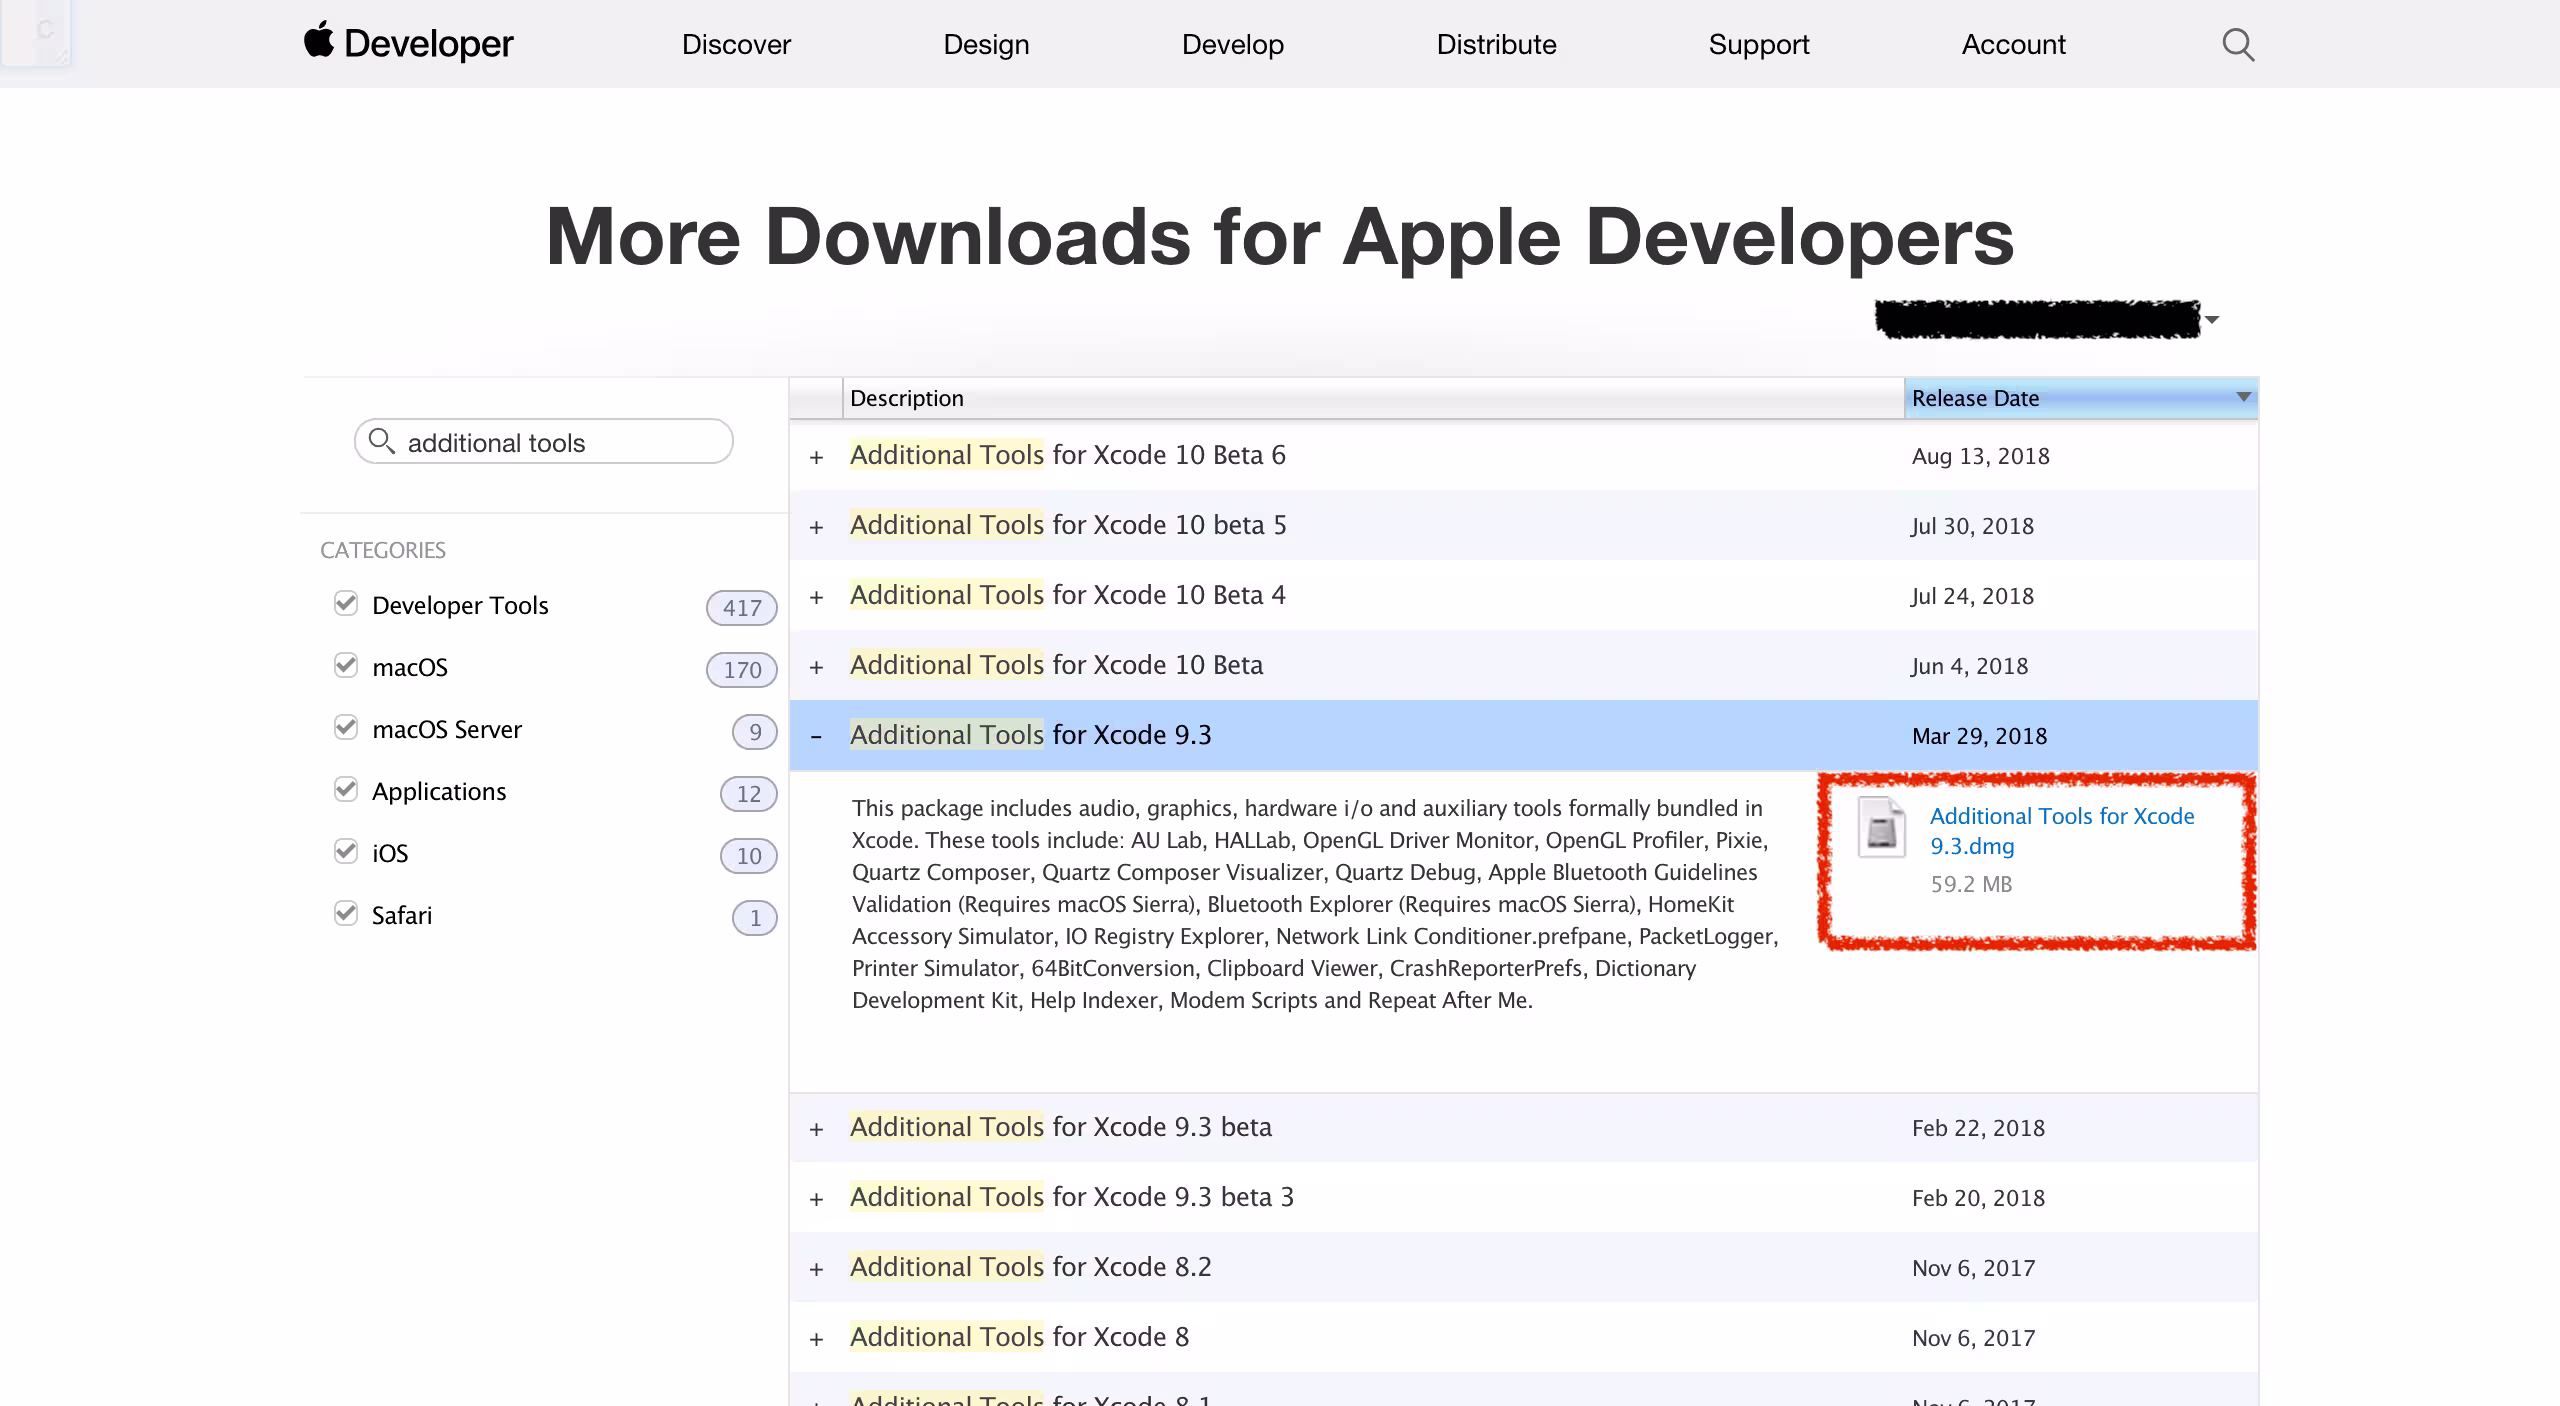The height and width of the screenshot is (1406, 2560).
Task: Click the Feb 20, 2018 release date
Action: 1979,1198
